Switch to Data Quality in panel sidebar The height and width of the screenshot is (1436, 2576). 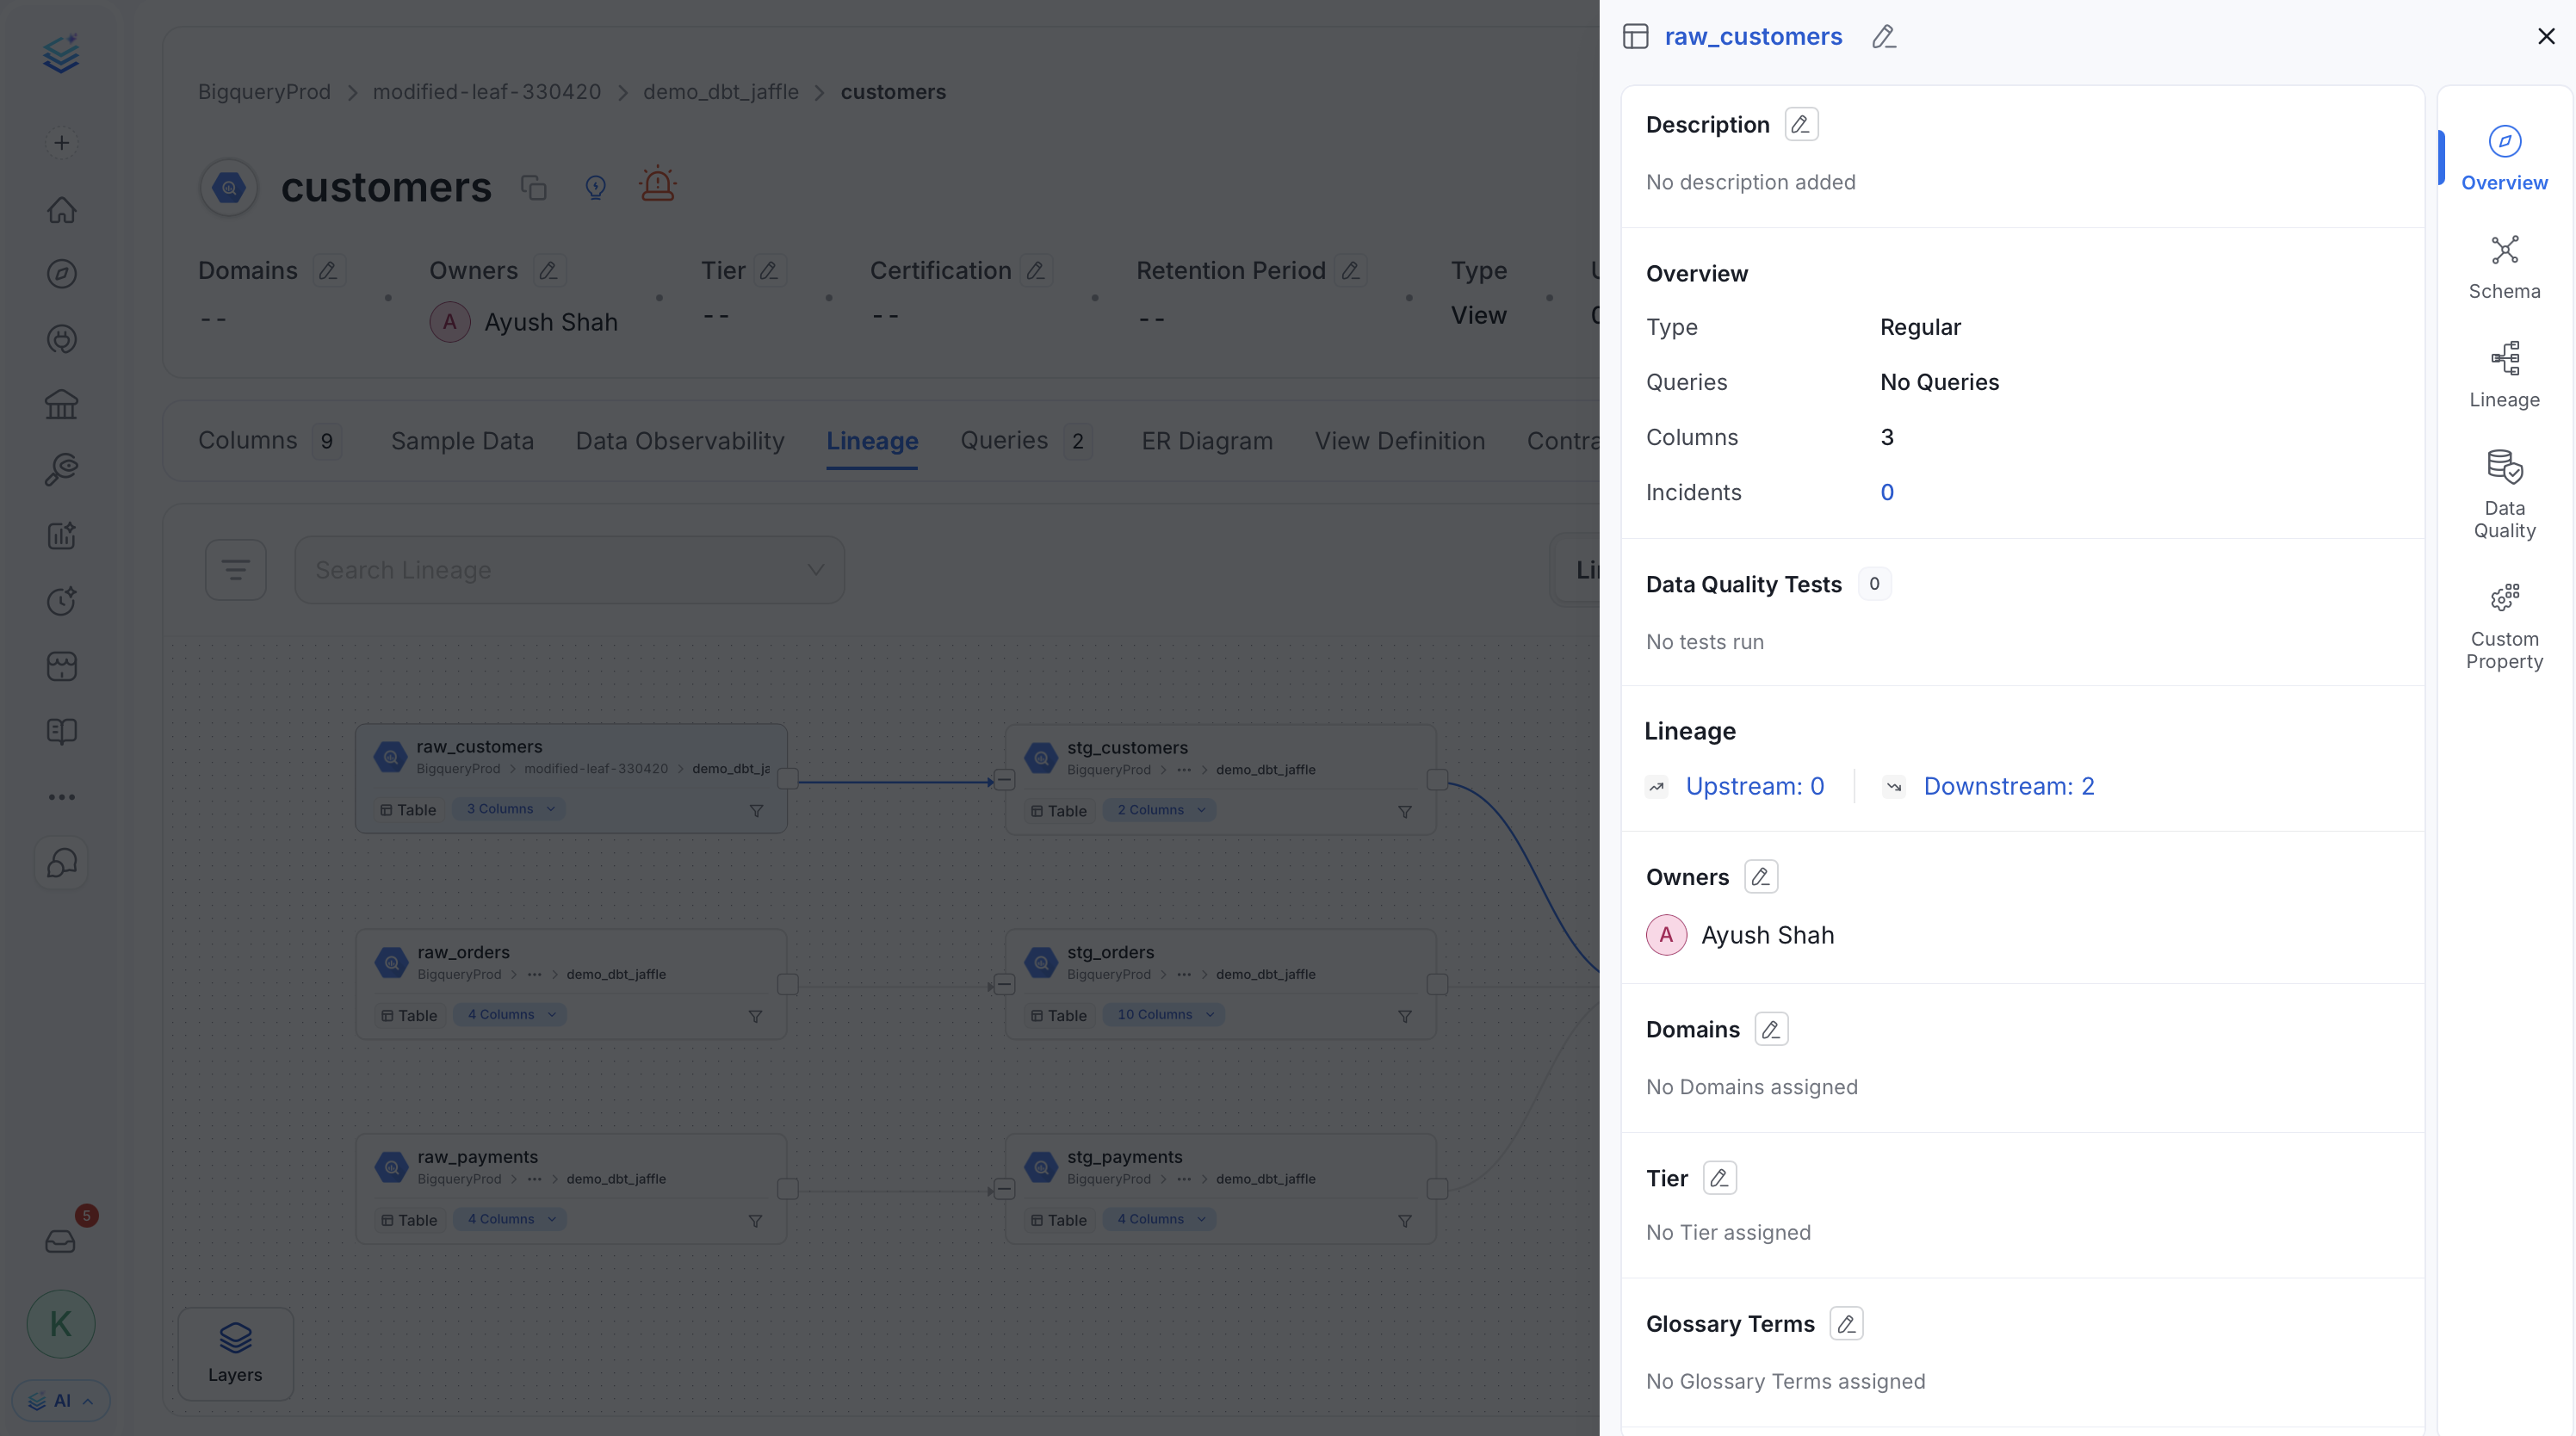pyautogui.click(x=2504, y=495)
